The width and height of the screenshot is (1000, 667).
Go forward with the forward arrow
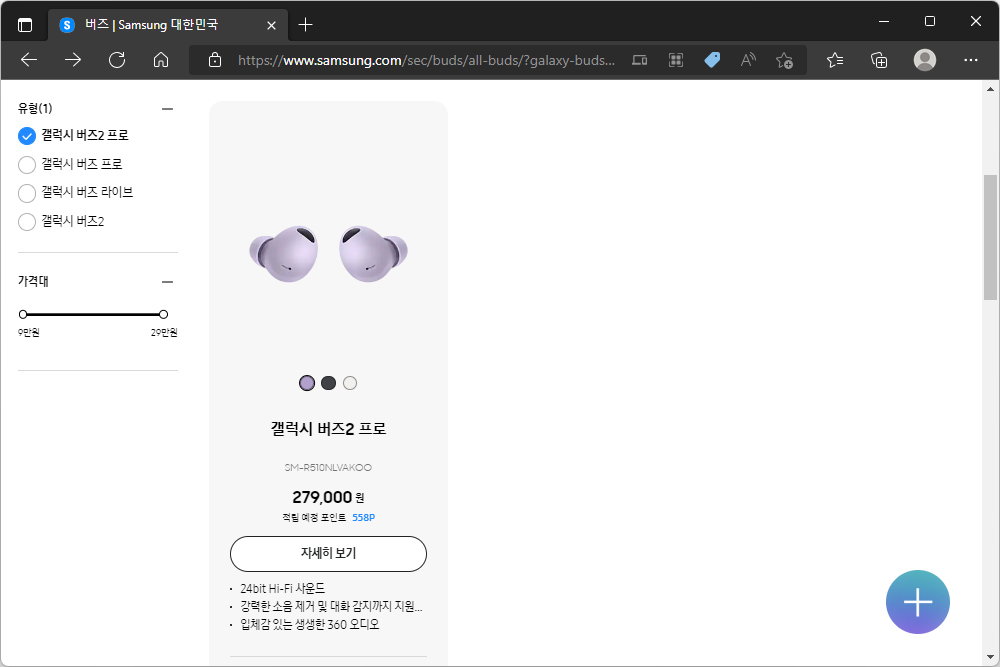point(73,60)
